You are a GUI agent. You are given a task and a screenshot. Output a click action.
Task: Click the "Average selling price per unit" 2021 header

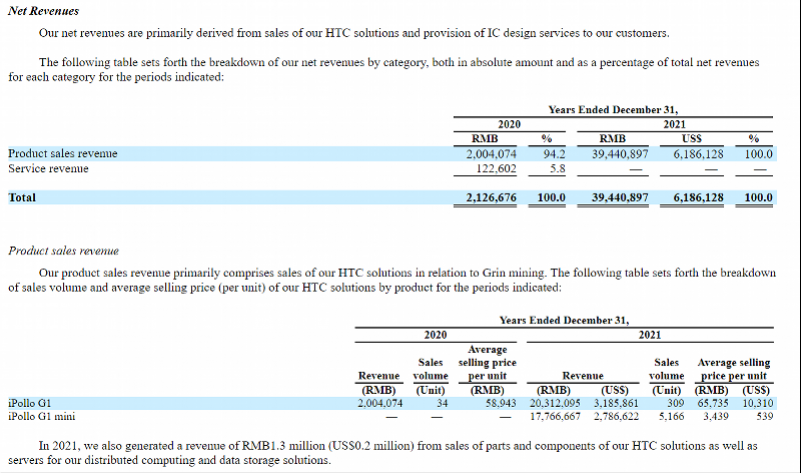(x=734, y=369)
